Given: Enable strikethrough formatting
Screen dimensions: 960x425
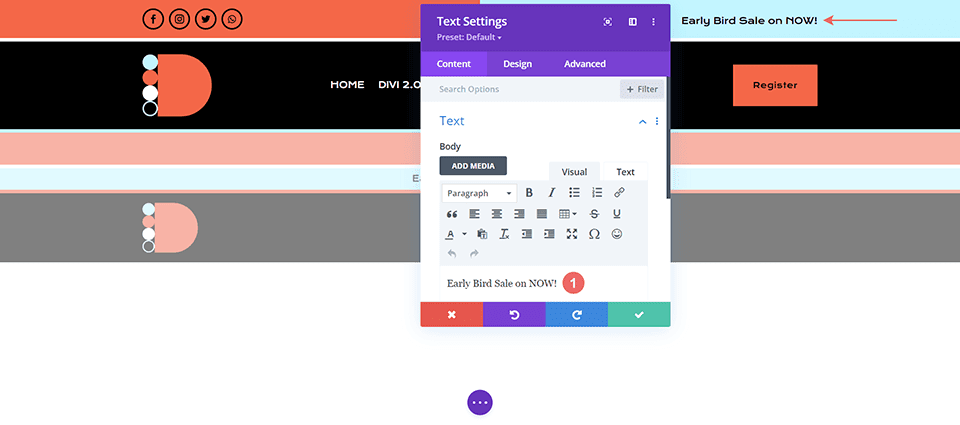Looking at the screenshot, I should tap(595, 214).
